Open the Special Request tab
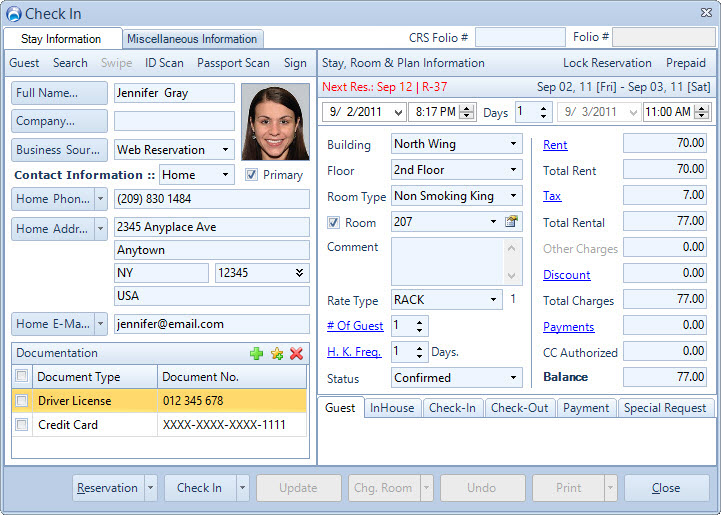Viewport: 721px width, 515px height. coord(665,408)
